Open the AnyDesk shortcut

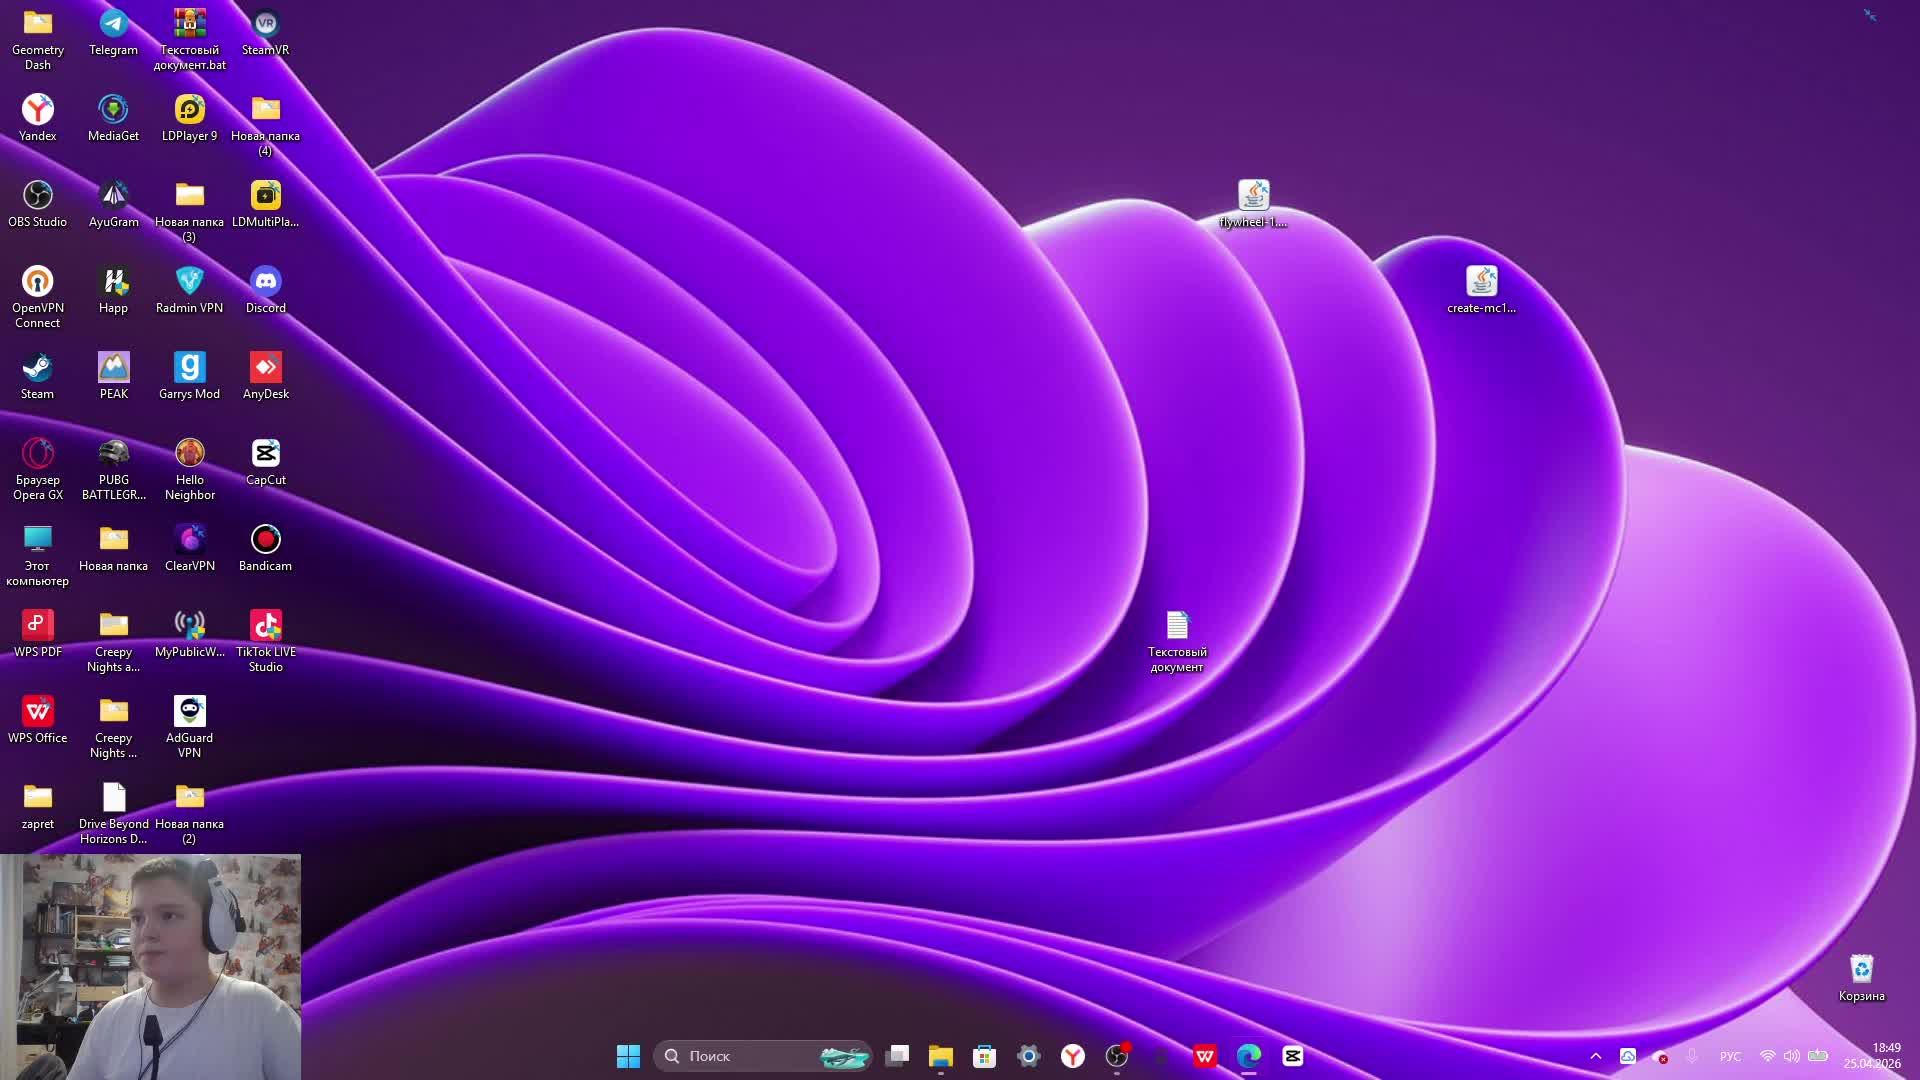(x=265, y=368)
